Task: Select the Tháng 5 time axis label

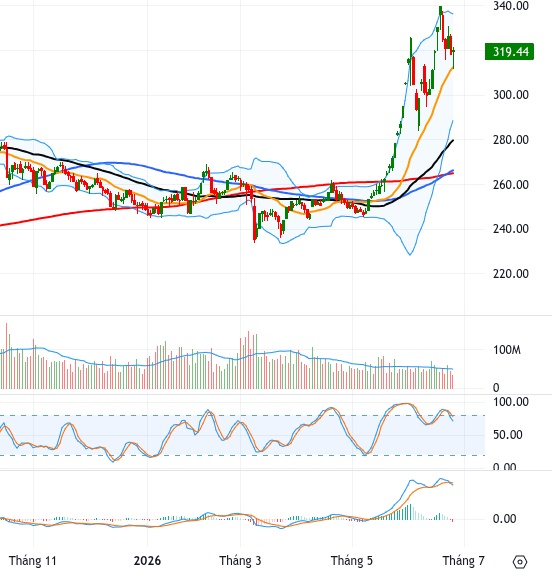Action: (x=352, y=560)
